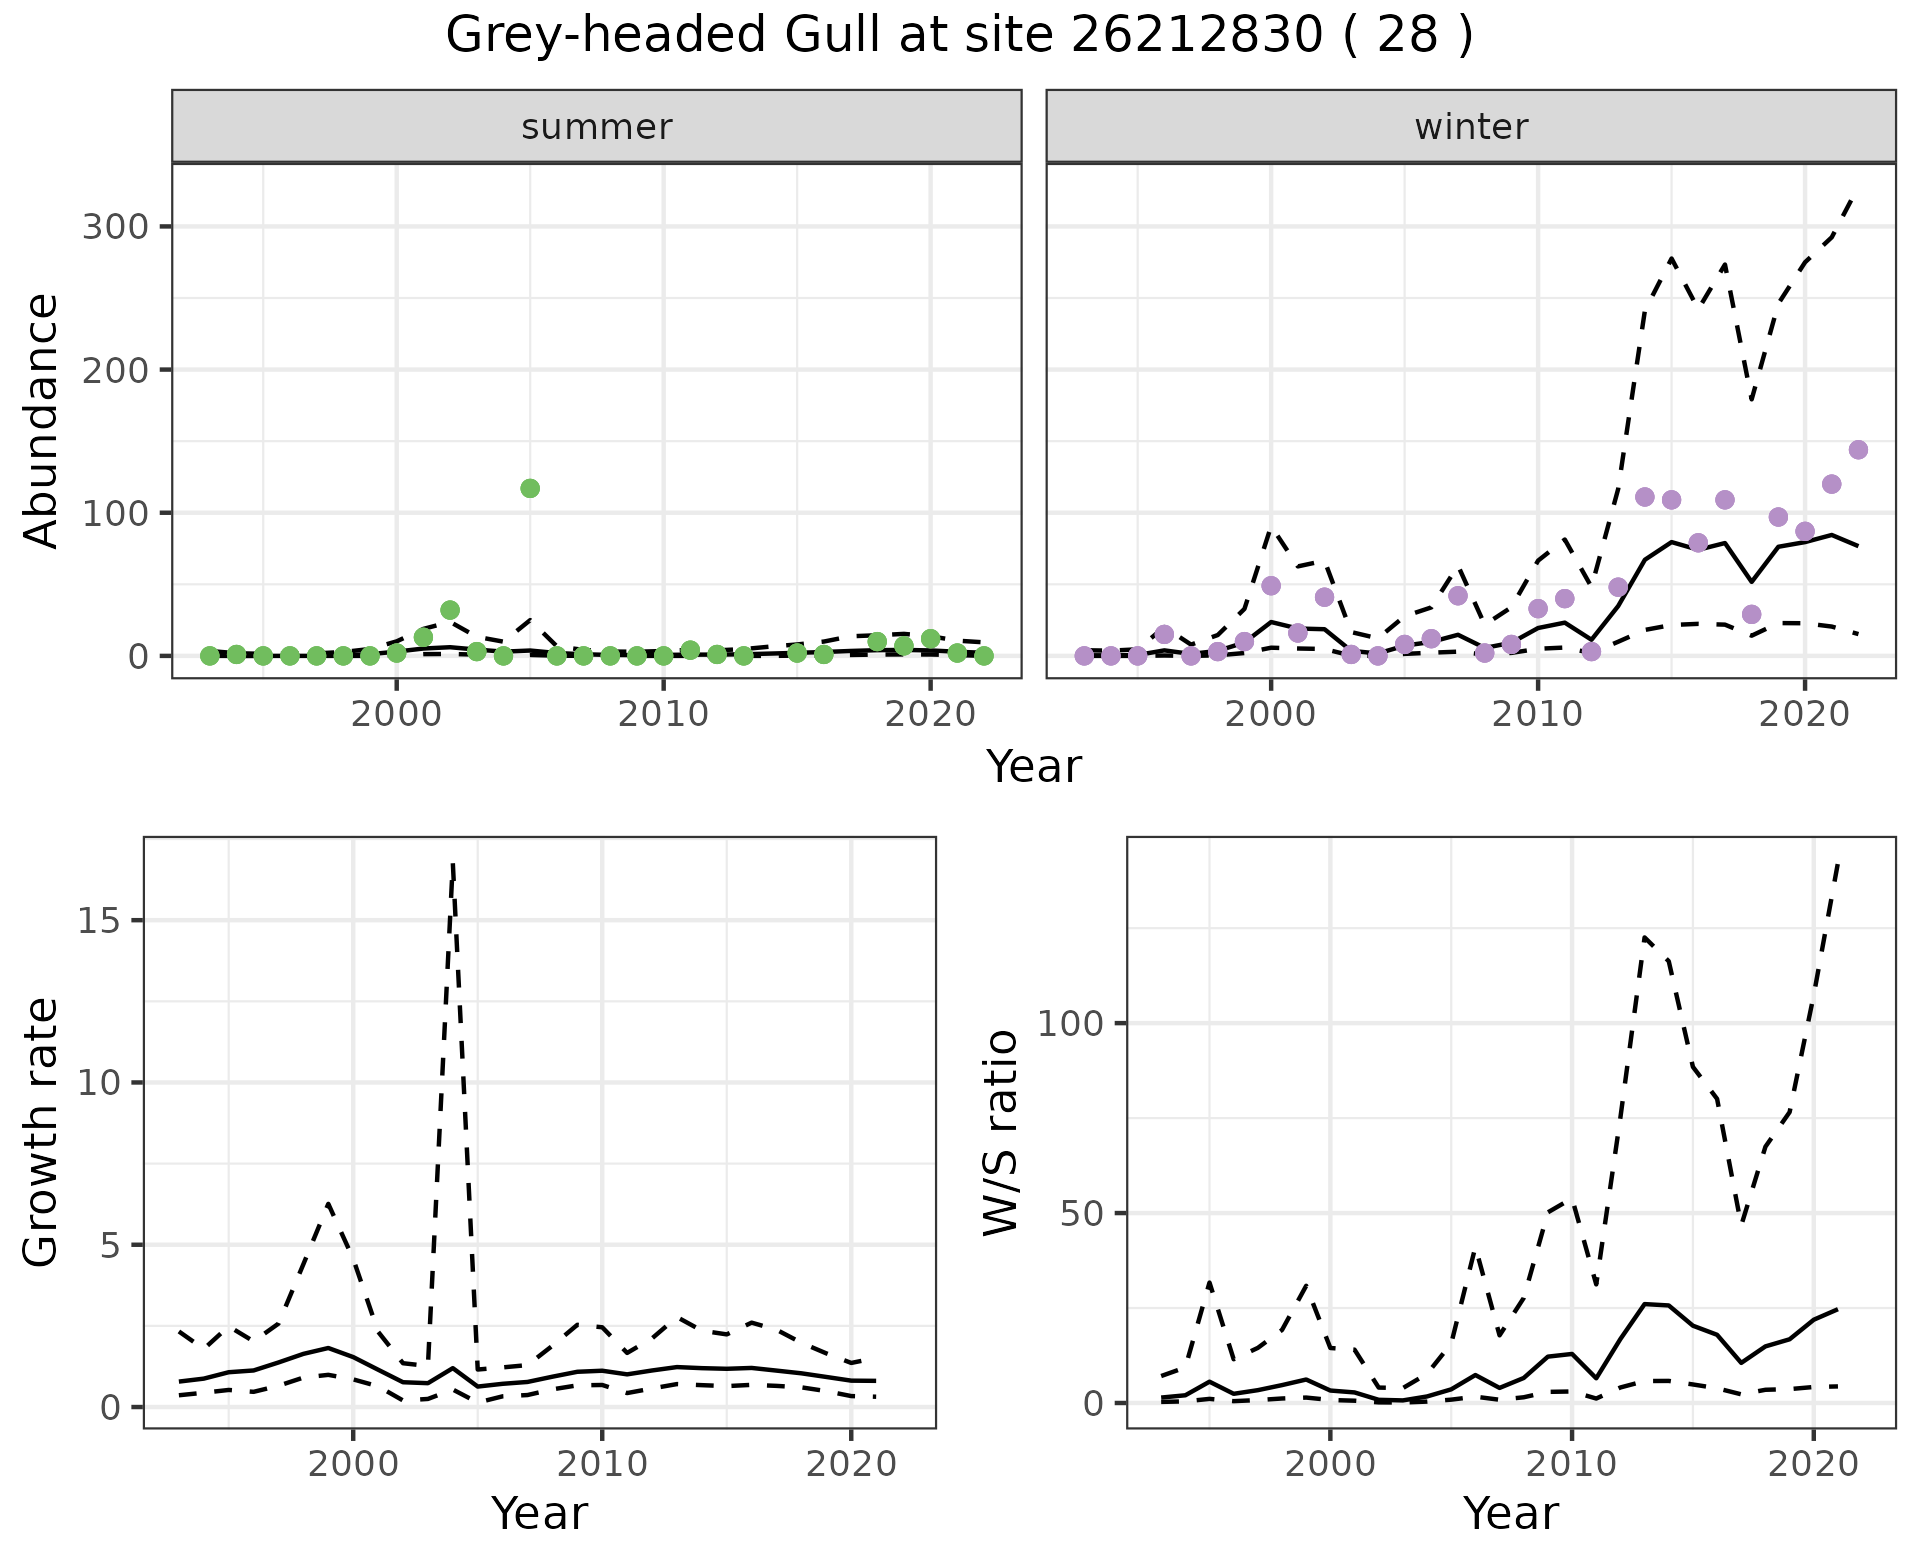This screenshot has width=1920, height=1560.
Task: Click the plot title 'Grey-headed Gull at site 26212830'
Action: pyautogui.click(x=959, y=36)
